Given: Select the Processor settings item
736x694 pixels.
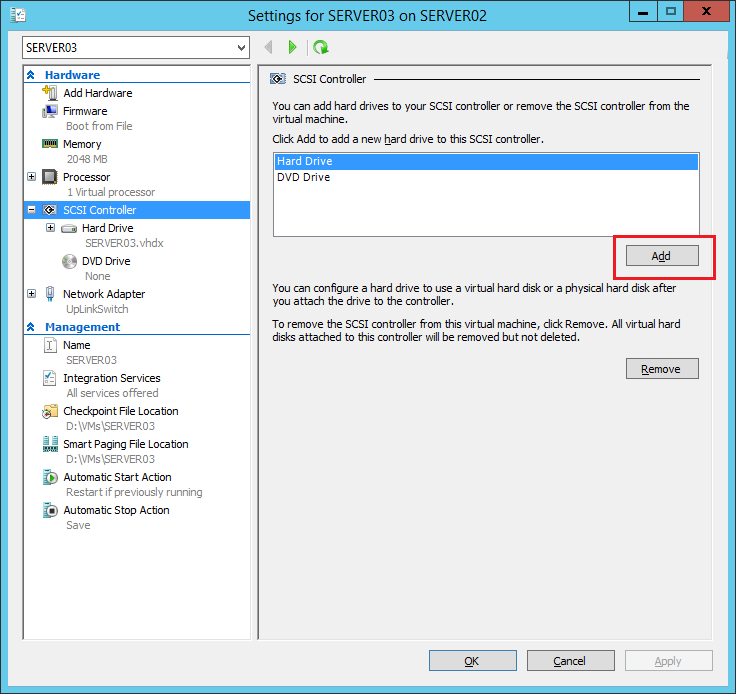Looking at the screenshot, I should pyautogui.click(x=86, y=177).
